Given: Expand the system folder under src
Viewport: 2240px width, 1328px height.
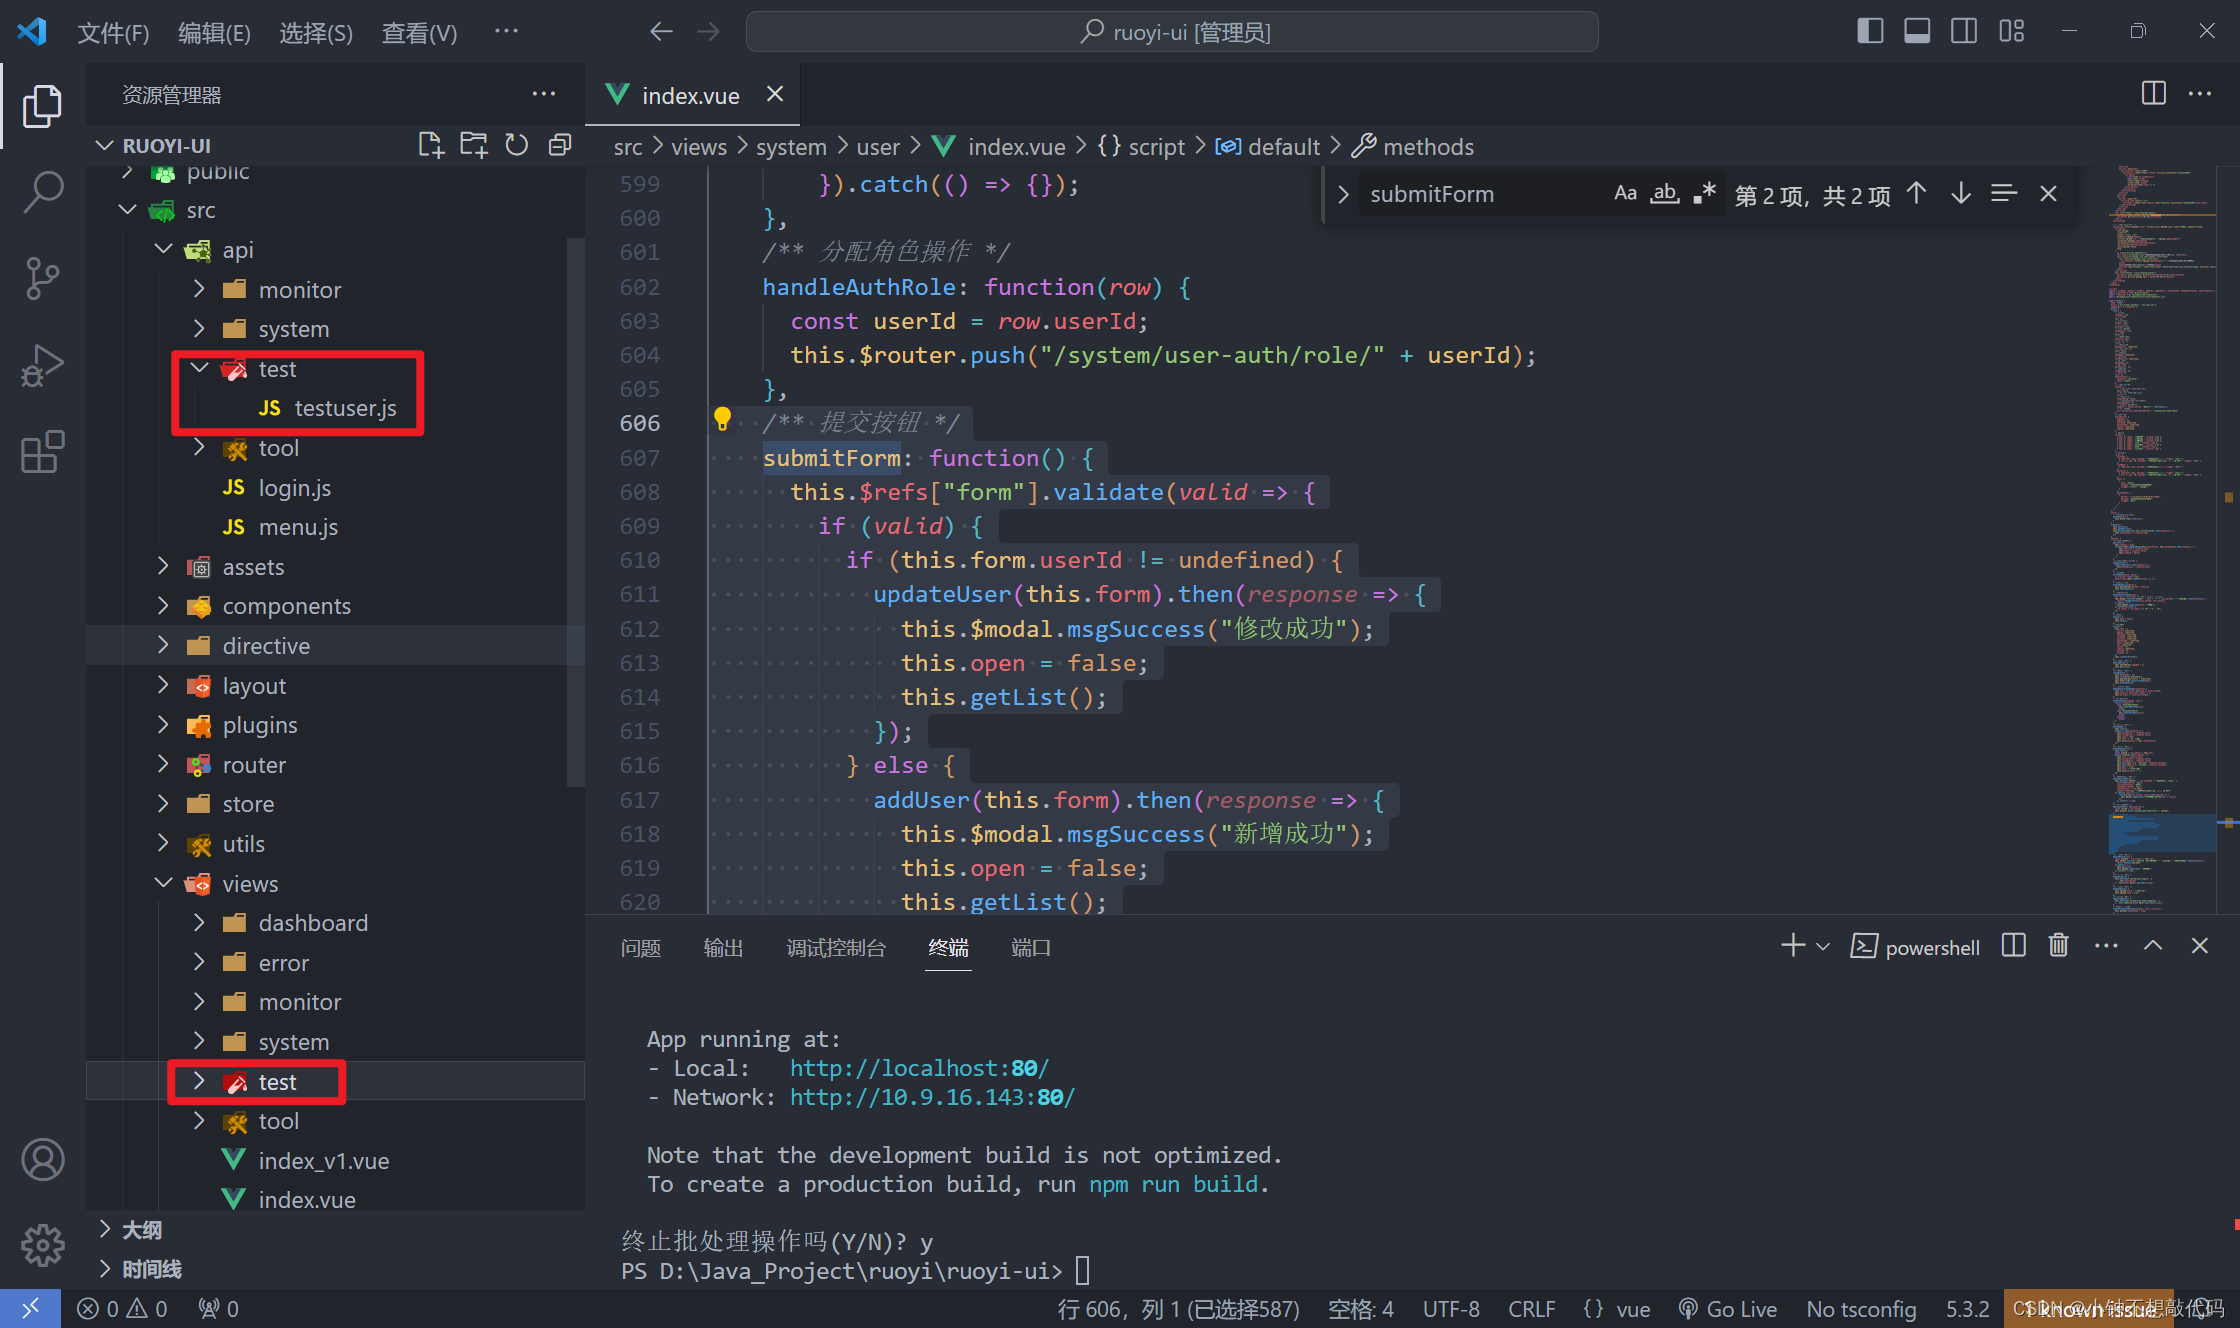Looking at the screenshot, I should (x=292, y=329).
